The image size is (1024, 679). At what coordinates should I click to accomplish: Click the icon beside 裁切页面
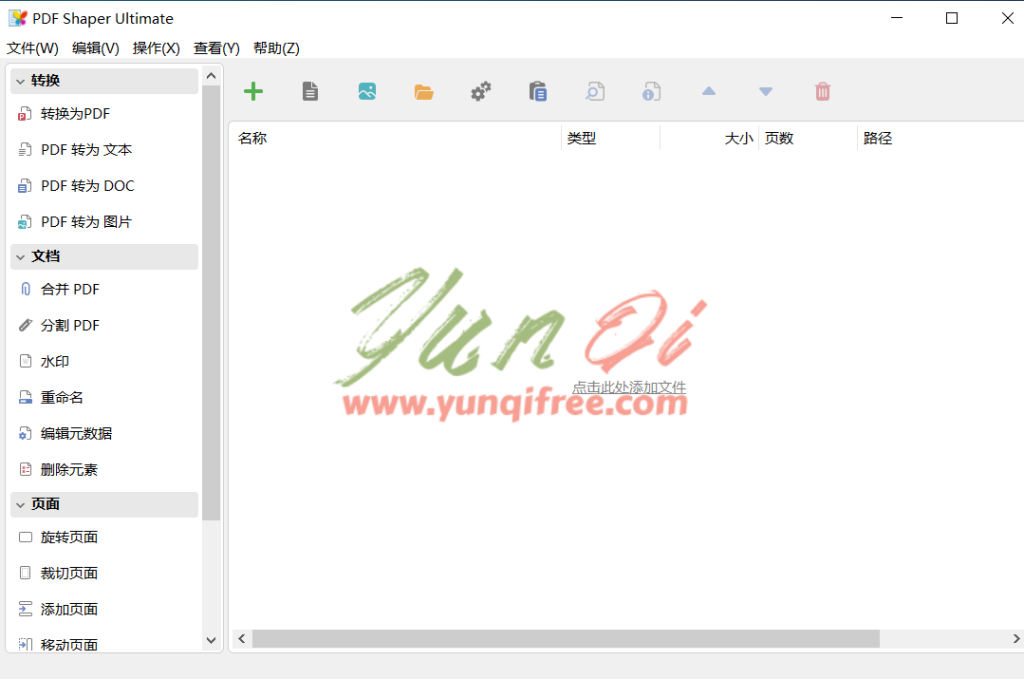click(25, 573)
